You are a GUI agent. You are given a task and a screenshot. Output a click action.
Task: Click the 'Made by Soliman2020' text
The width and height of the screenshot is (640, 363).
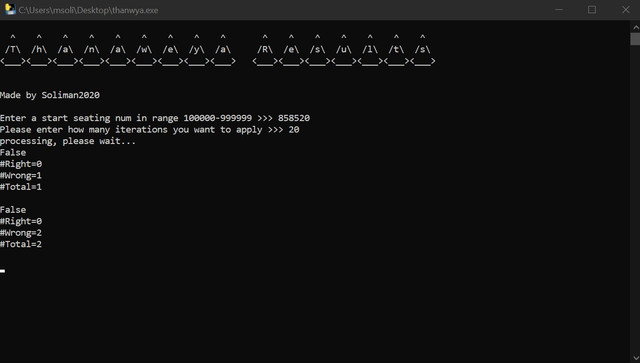(50, 95)
